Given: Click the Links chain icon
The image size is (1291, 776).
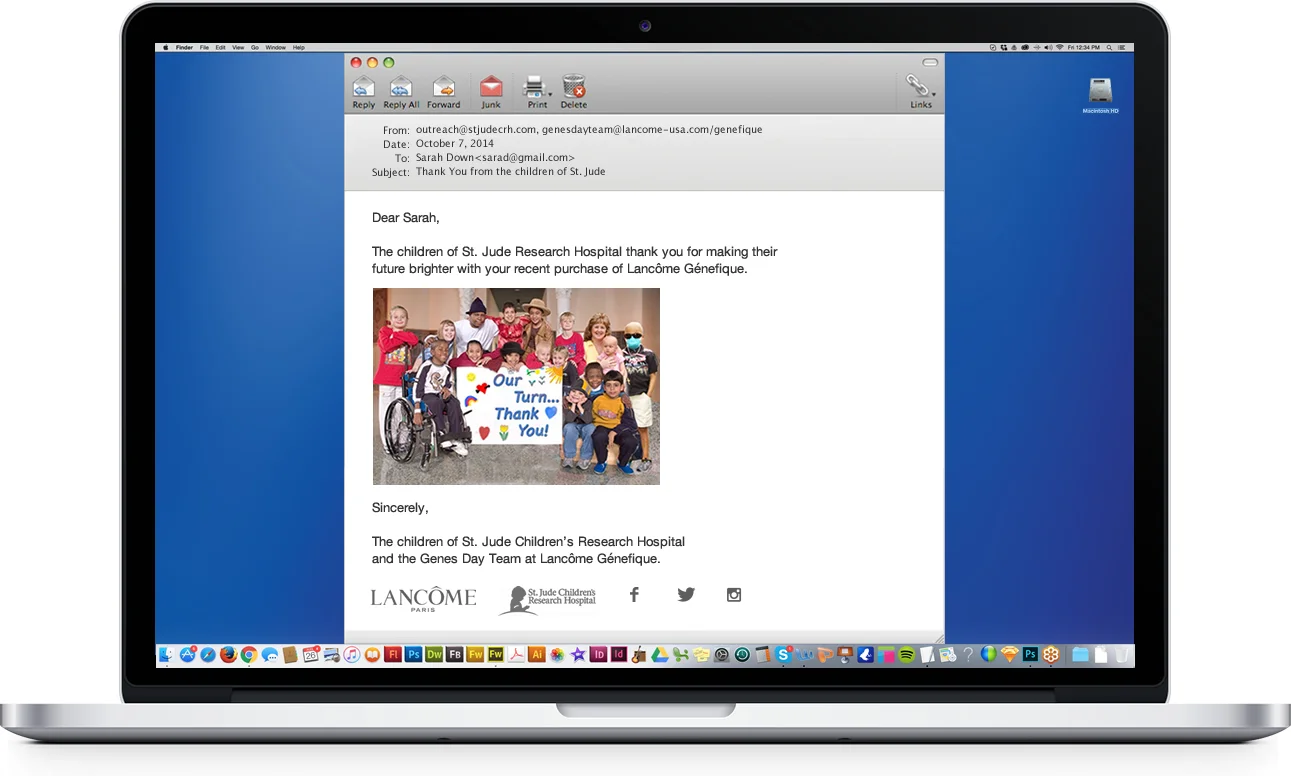Looking at the screenshot, I should click(917, 86).
